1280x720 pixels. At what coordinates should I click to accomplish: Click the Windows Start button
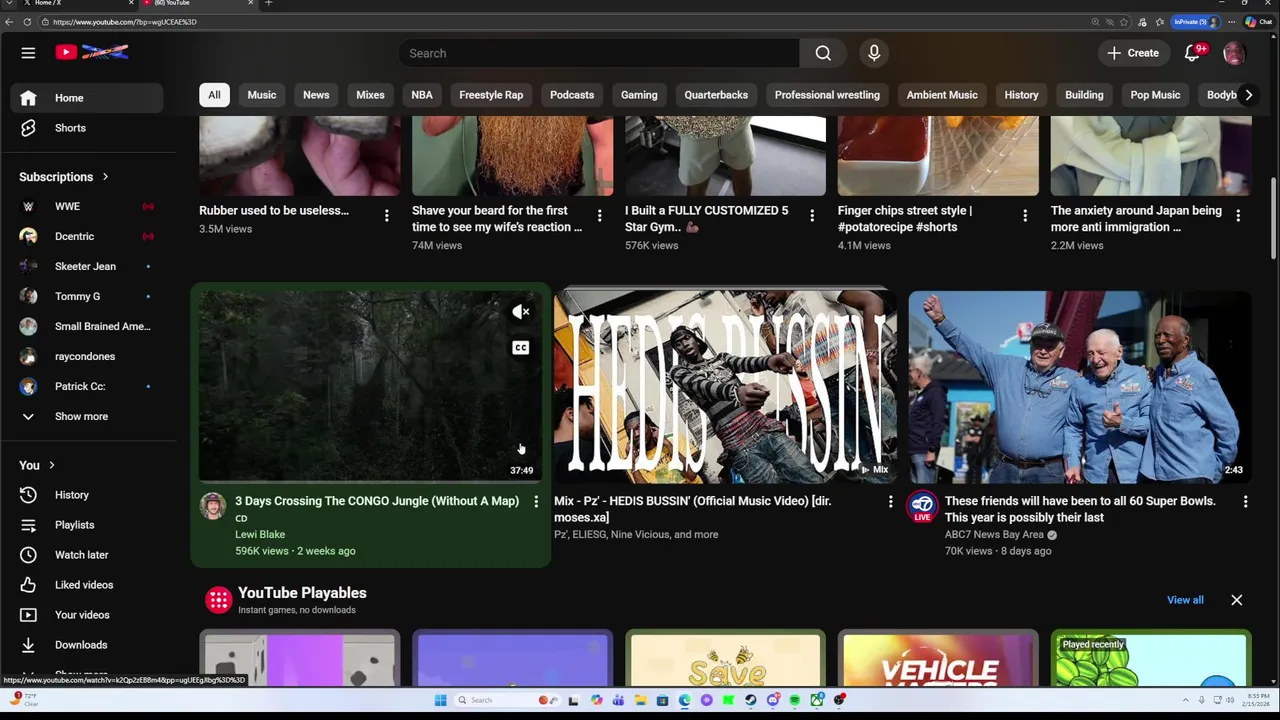point(440,700)
